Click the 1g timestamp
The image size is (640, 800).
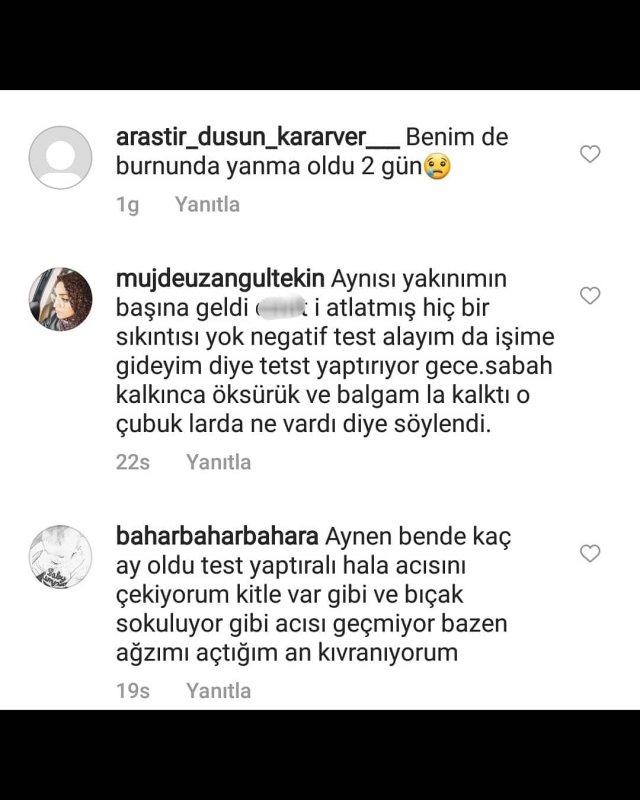pyautogui.click(x=128, y=205)
